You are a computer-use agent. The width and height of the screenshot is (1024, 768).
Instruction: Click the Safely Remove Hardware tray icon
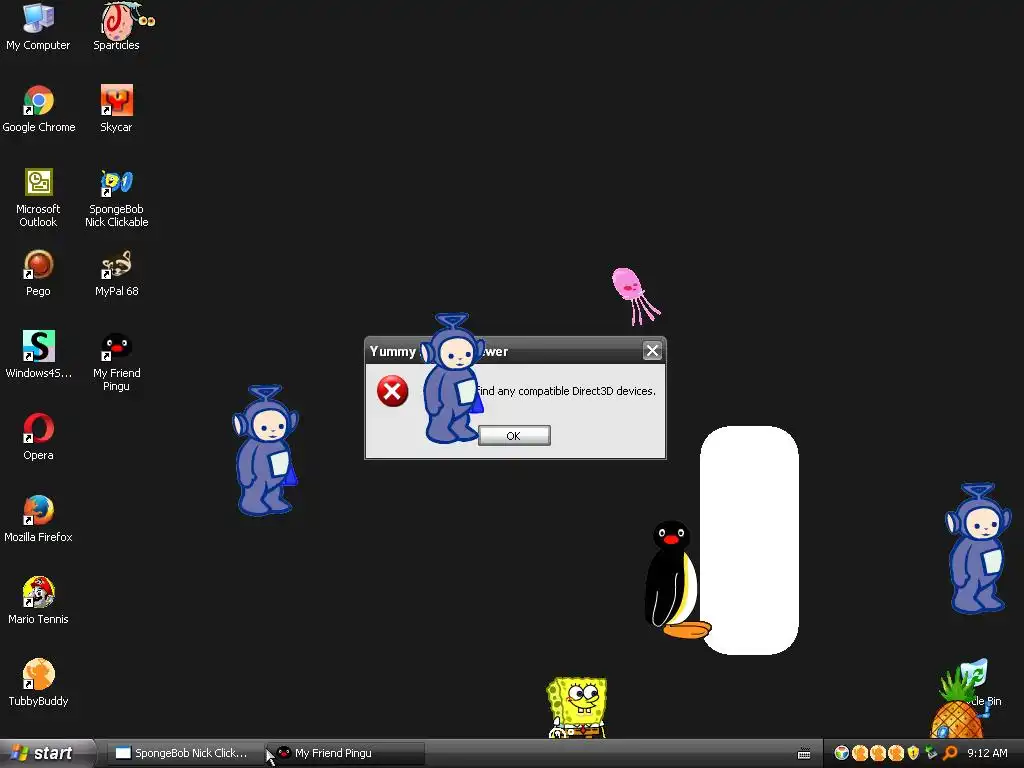click(x=931, y=753)
